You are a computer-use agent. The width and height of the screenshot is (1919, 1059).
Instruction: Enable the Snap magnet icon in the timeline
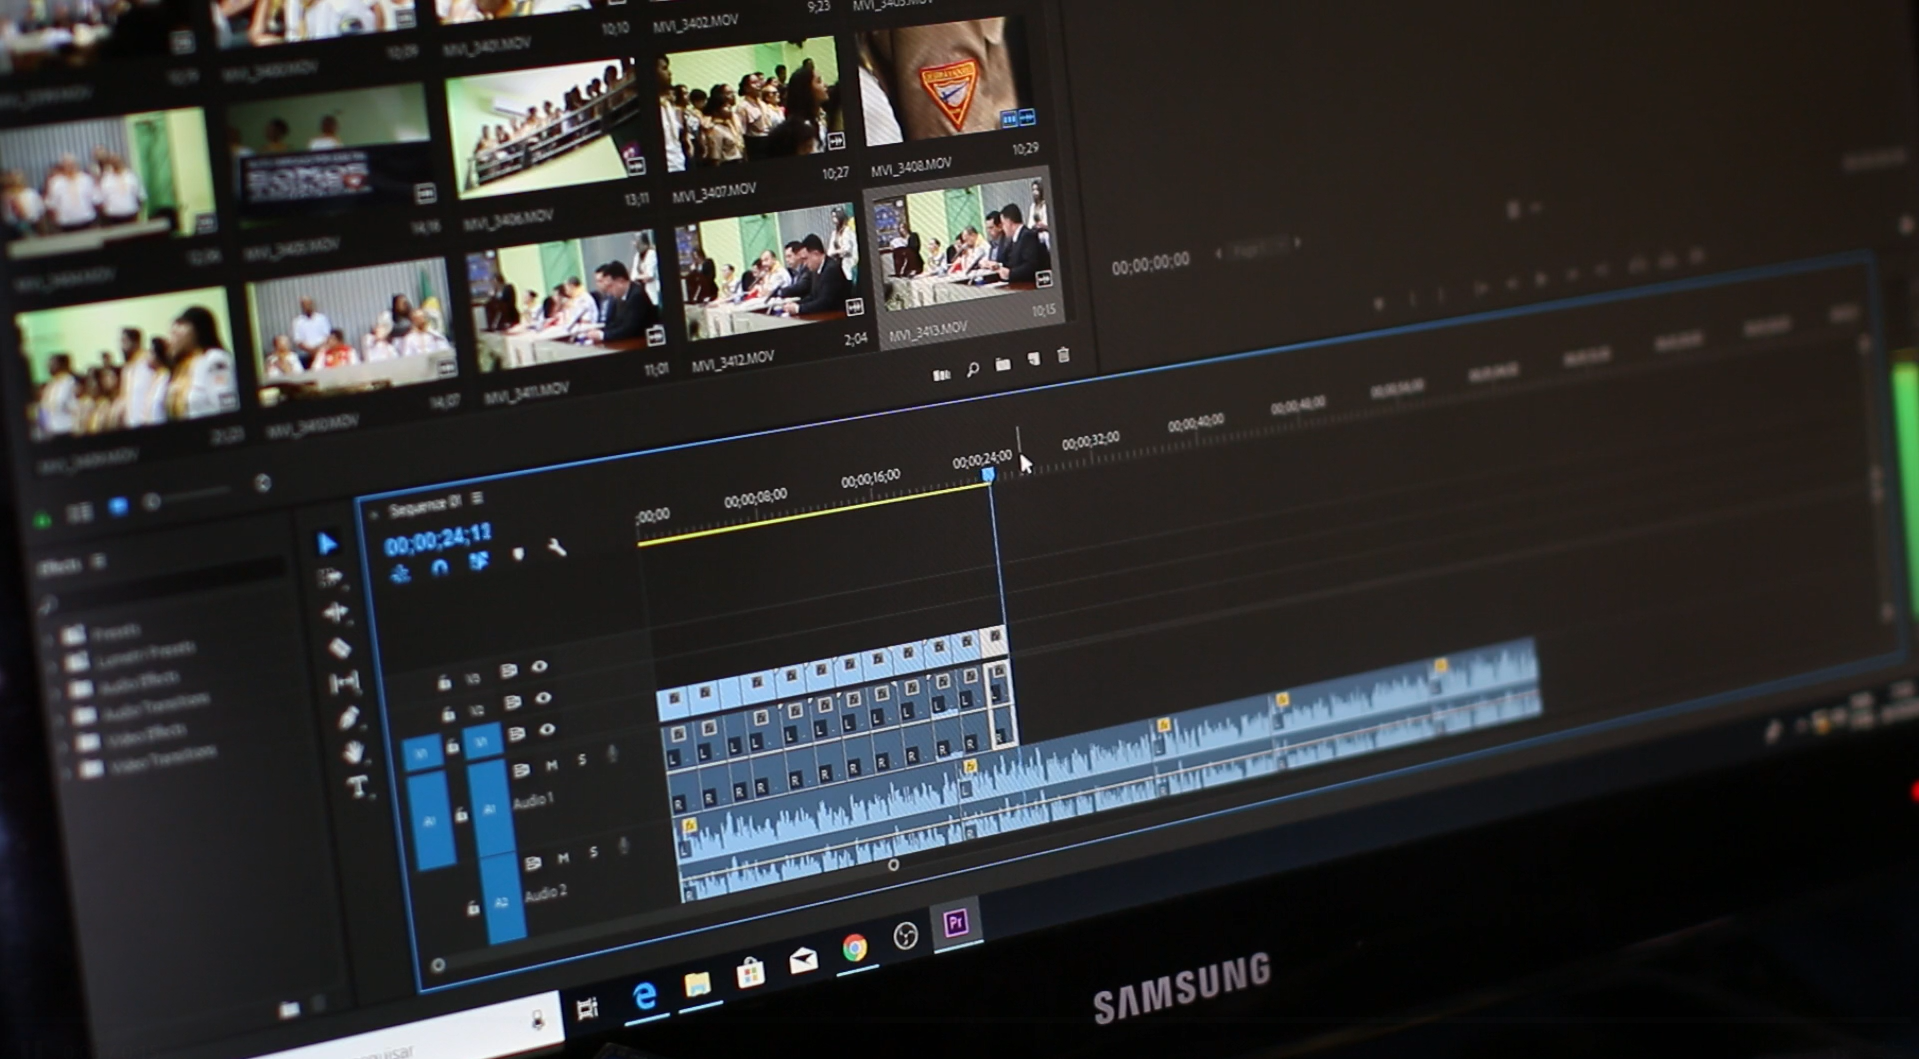(x=440, y=567)
